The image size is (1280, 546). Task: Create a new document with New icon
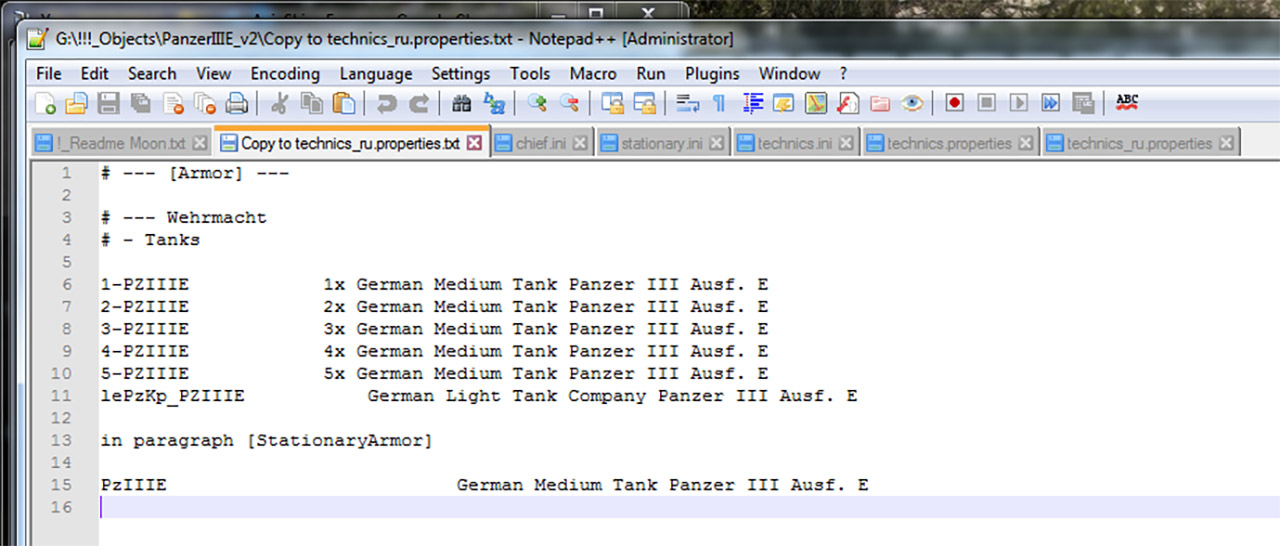(x=46, y=103)
